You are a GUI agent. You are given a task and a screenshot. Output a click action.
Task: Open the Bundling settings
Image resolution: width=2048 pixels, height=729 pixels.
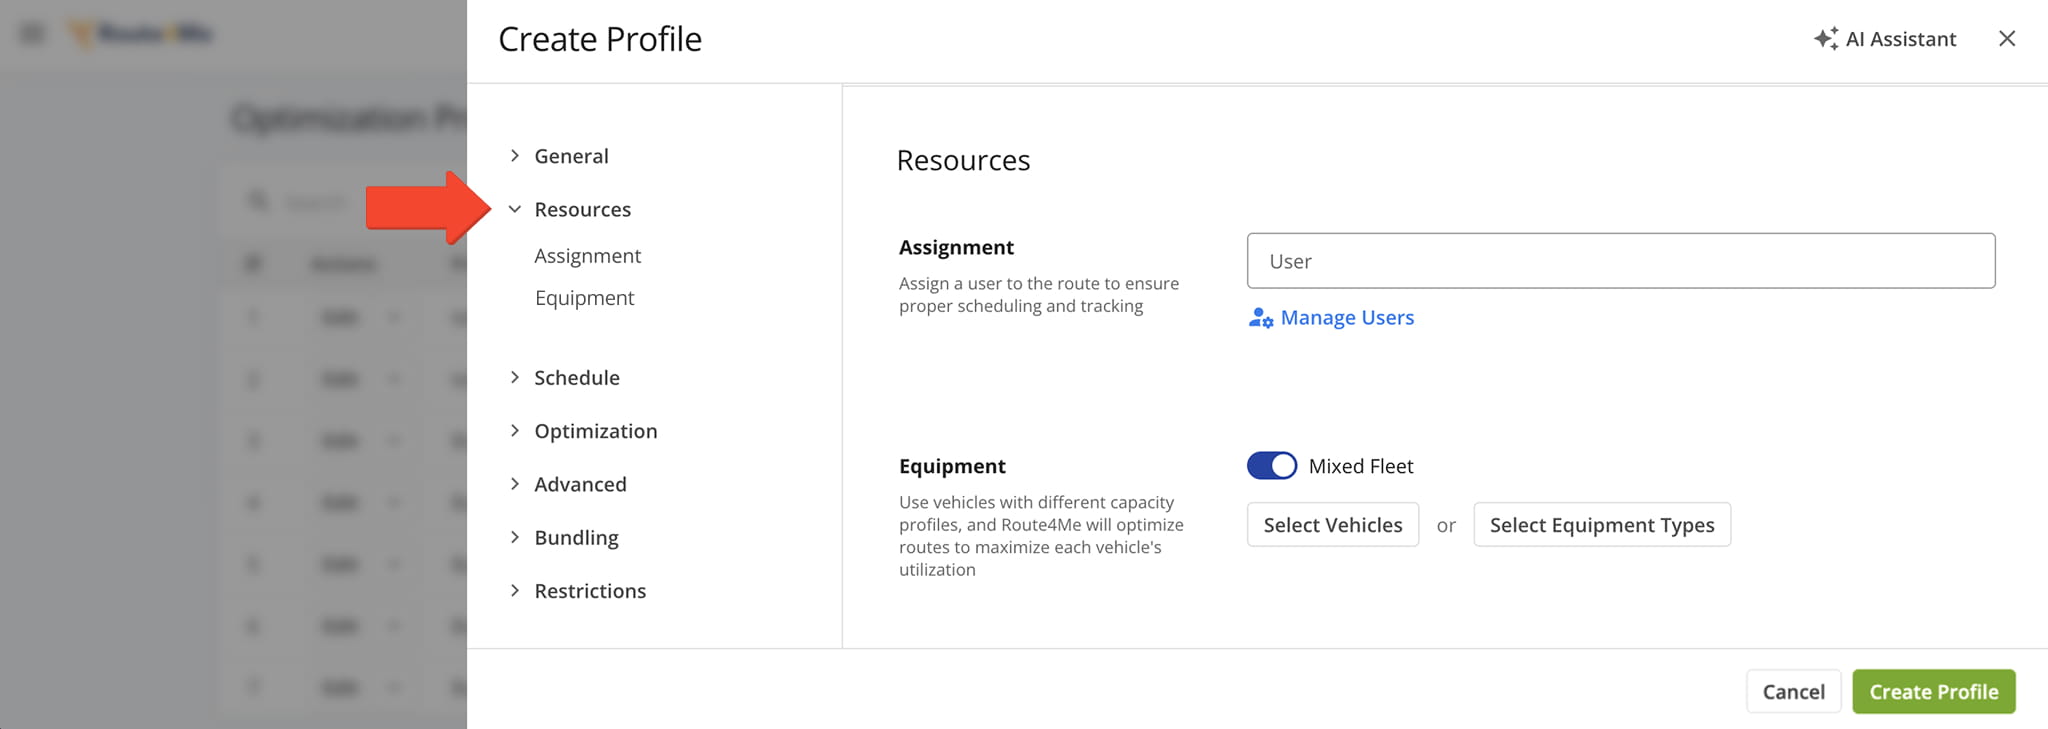pos(576,538)
